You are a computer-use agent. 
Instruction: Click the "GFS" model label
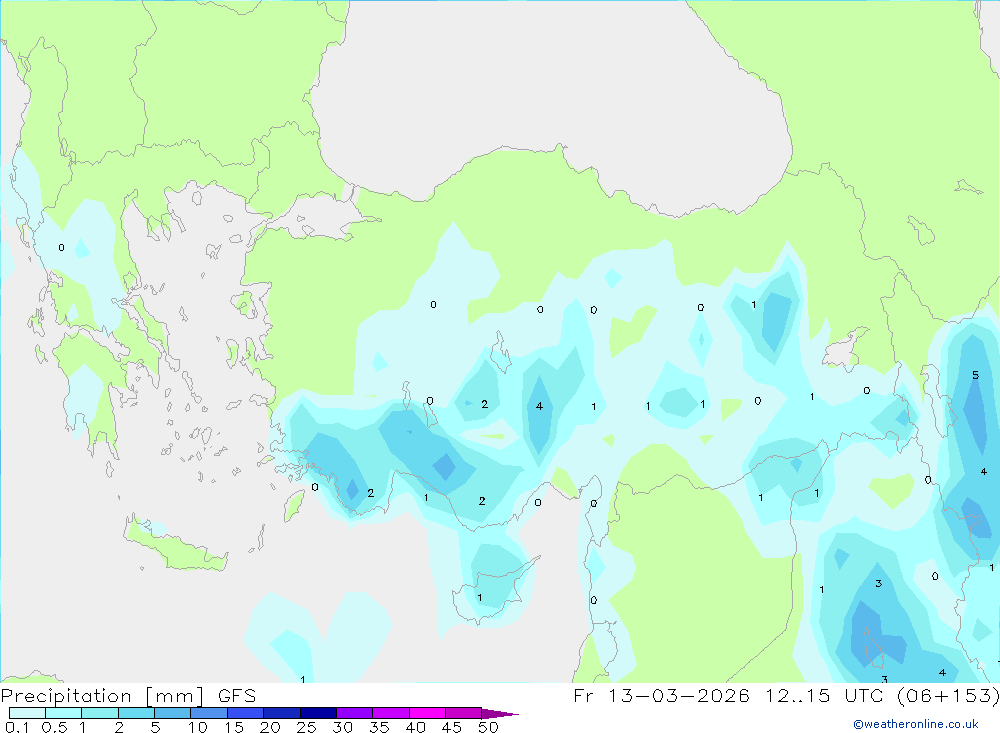click(x=237, y=695)
